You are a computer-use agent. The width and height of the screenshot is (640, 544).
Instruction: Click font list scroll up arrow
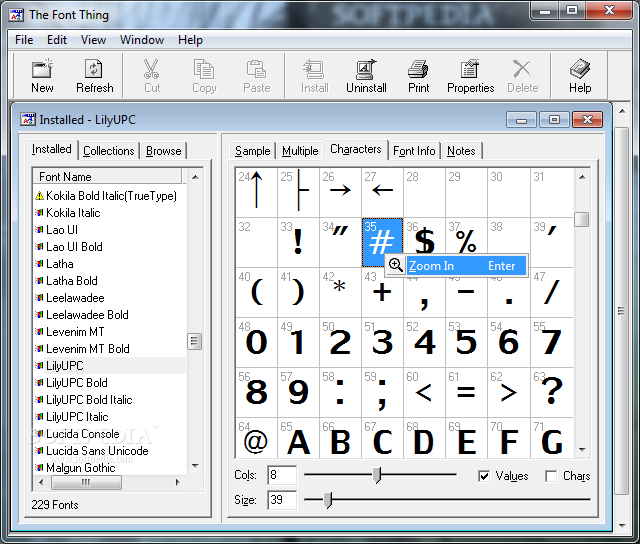pos(195,177)
